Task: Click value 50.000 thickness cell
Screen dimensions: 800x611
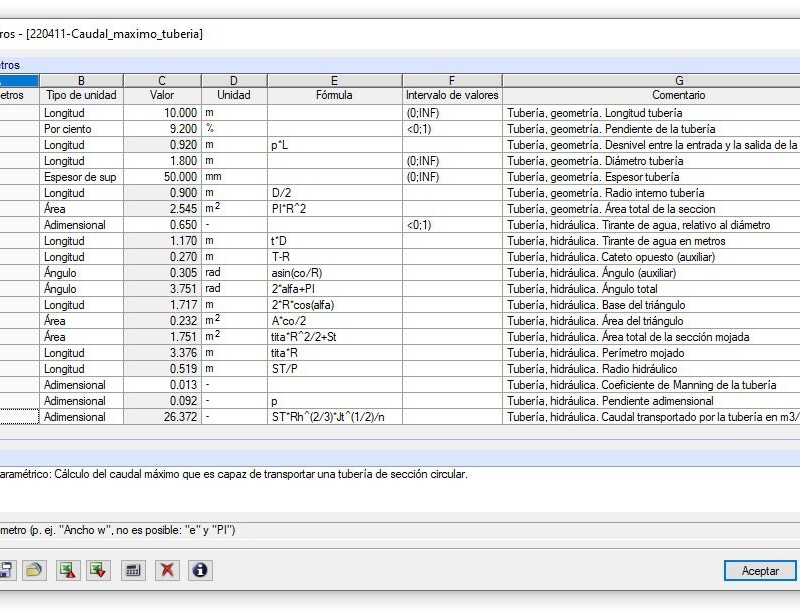Action: tap(162, 177)
